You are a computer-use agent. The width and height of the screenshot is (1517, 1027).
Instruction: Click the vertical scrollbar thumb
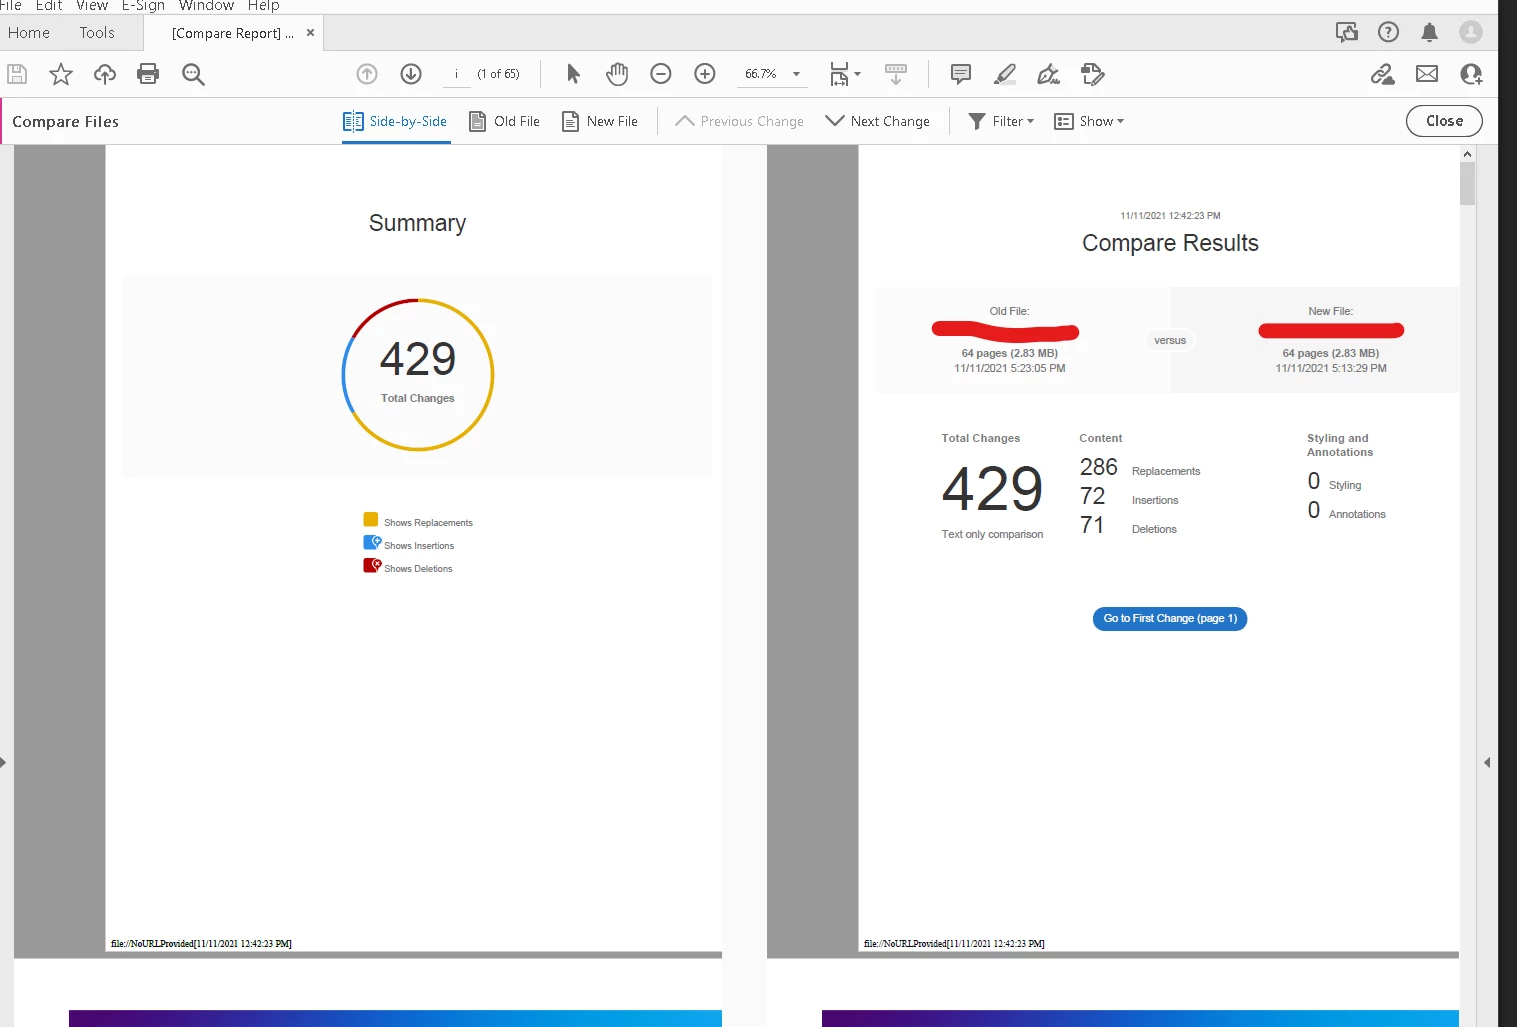(x=1467, y=183)
